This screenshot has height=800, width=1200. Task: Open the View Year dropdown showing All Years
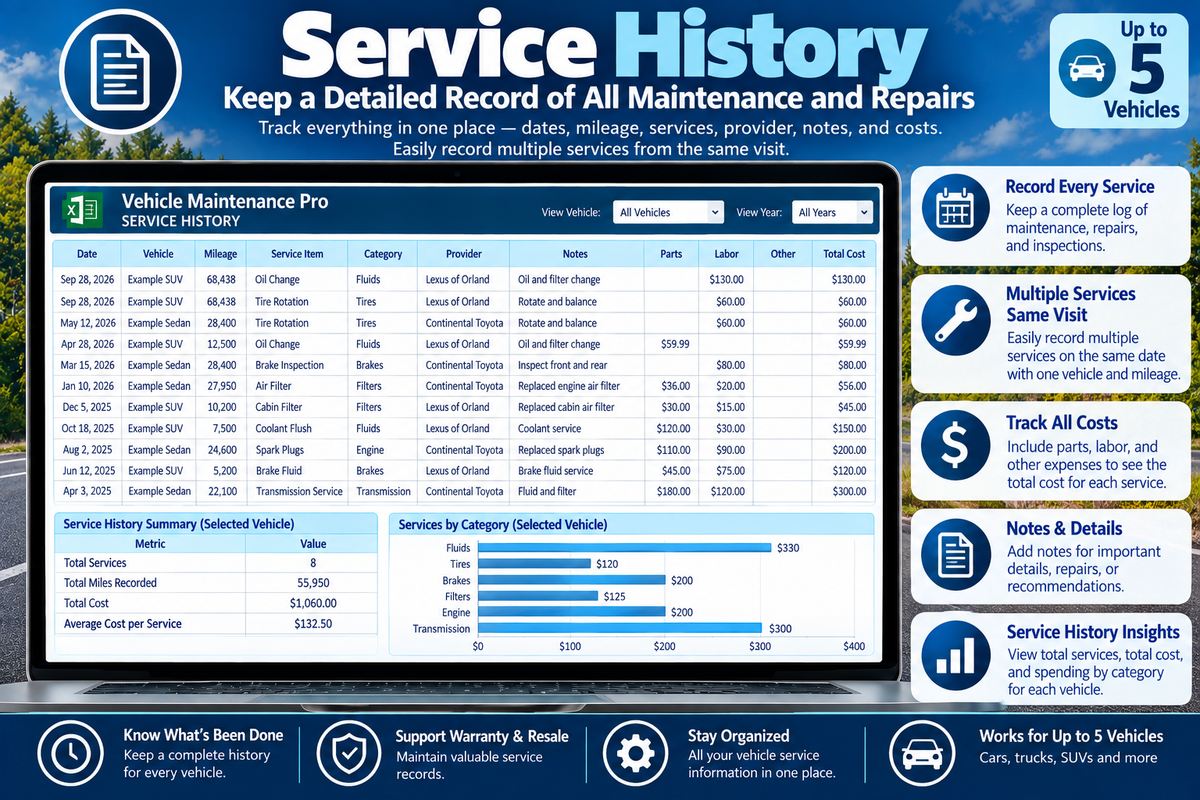coord(833,212)
